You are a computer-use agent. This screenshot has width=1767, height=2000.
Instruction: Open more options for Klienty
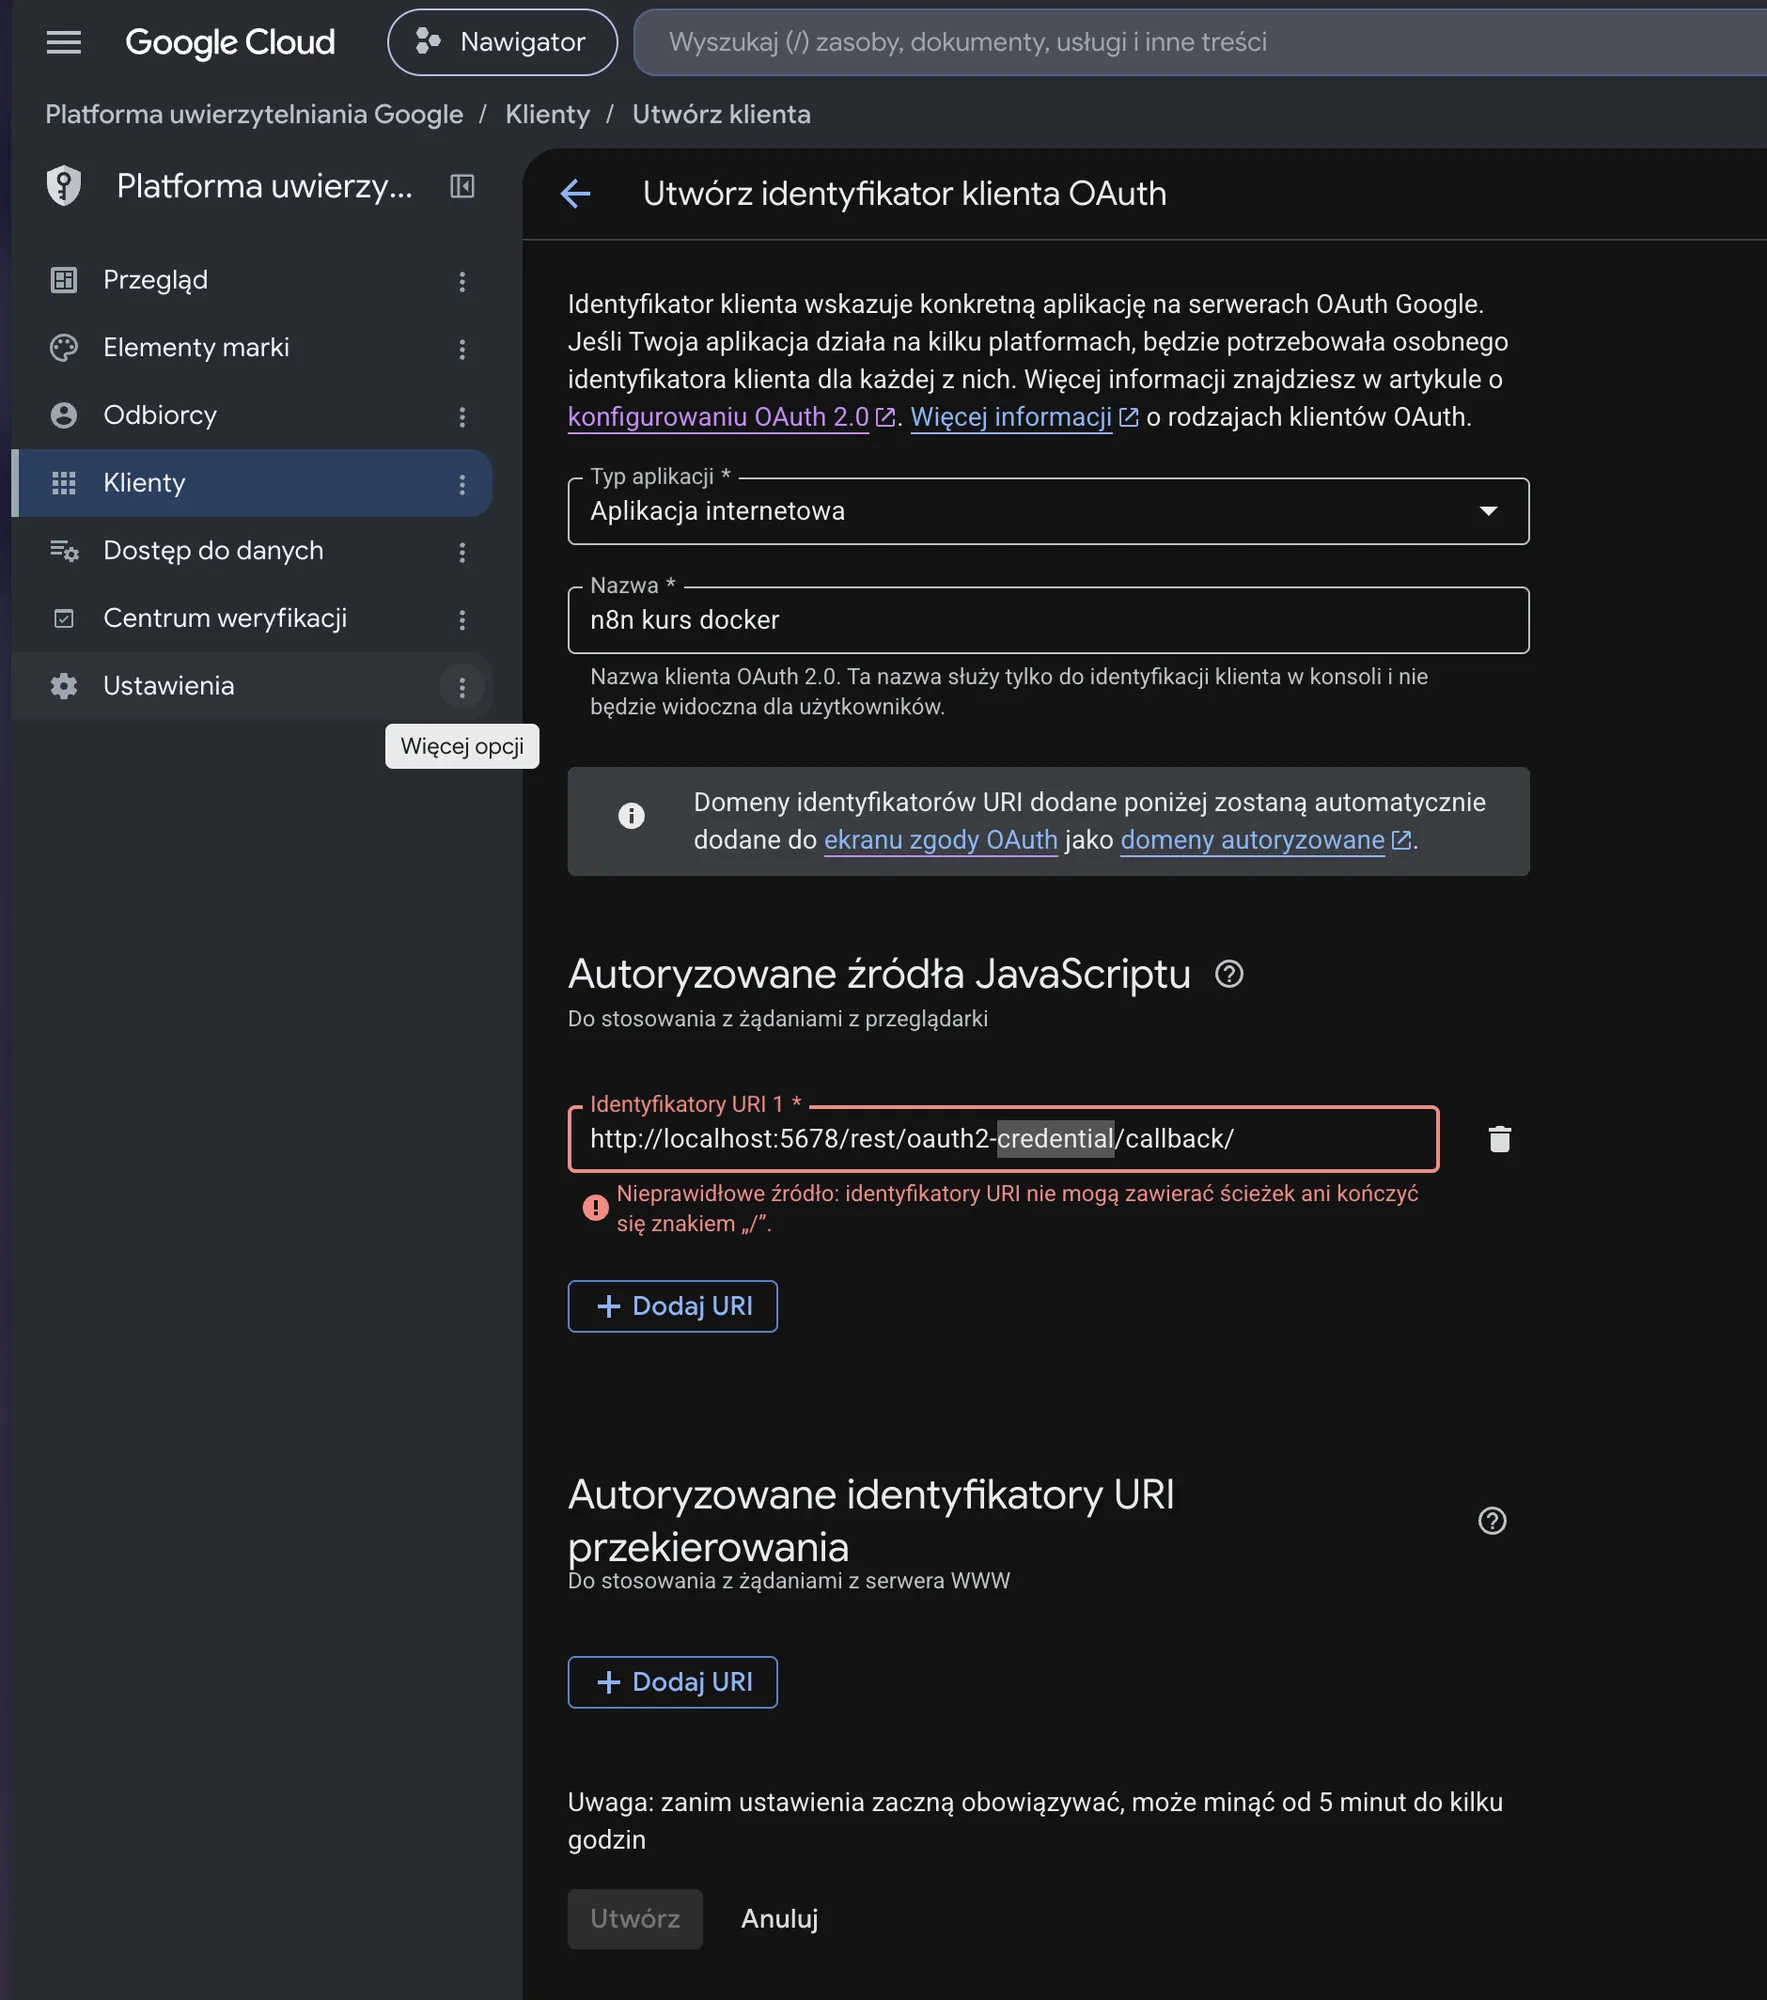[x=462, y=485]
